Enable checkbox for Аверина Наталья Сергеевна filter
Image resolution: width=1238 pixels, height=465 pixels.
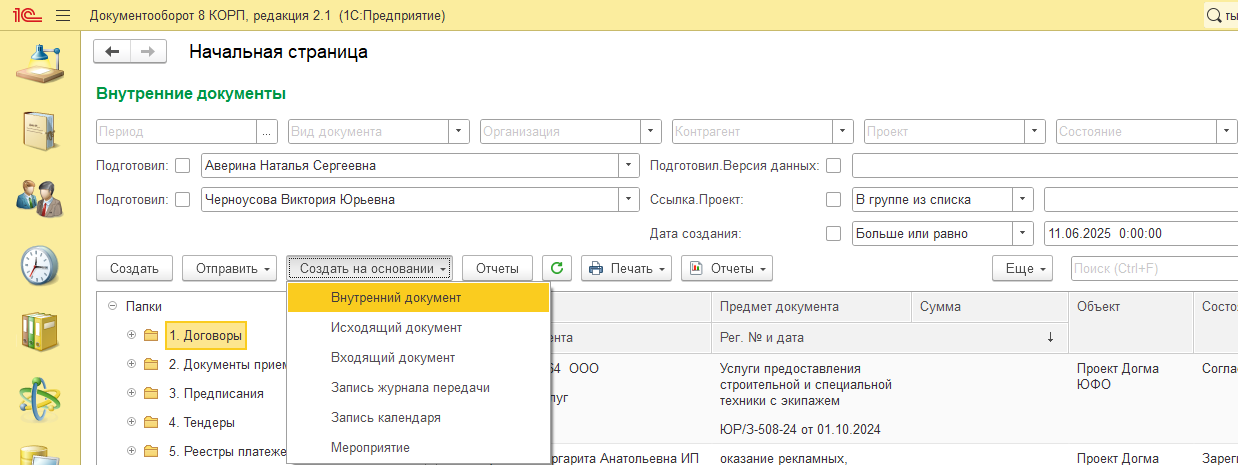[182, 166]
